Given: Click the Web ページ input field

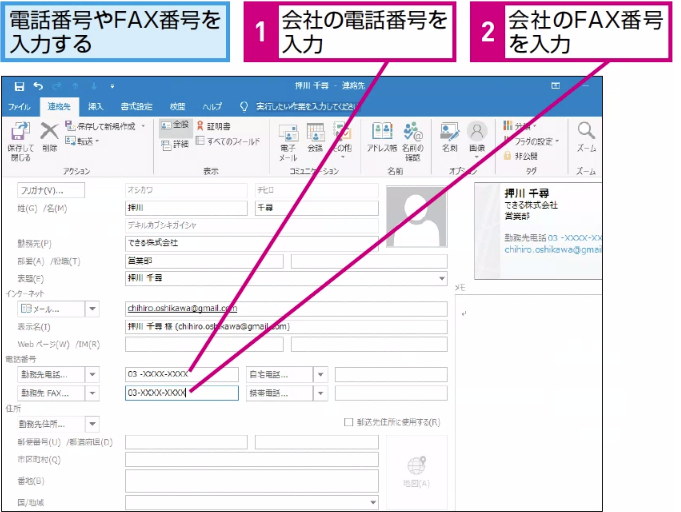Looking at the screenshot, I should coord(204,344).
